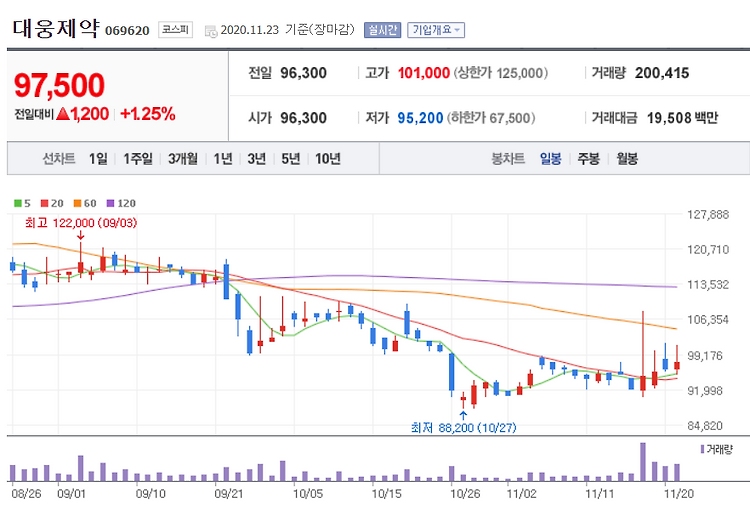
Task: Click the 실시간 real-time button
Action: 382,30
